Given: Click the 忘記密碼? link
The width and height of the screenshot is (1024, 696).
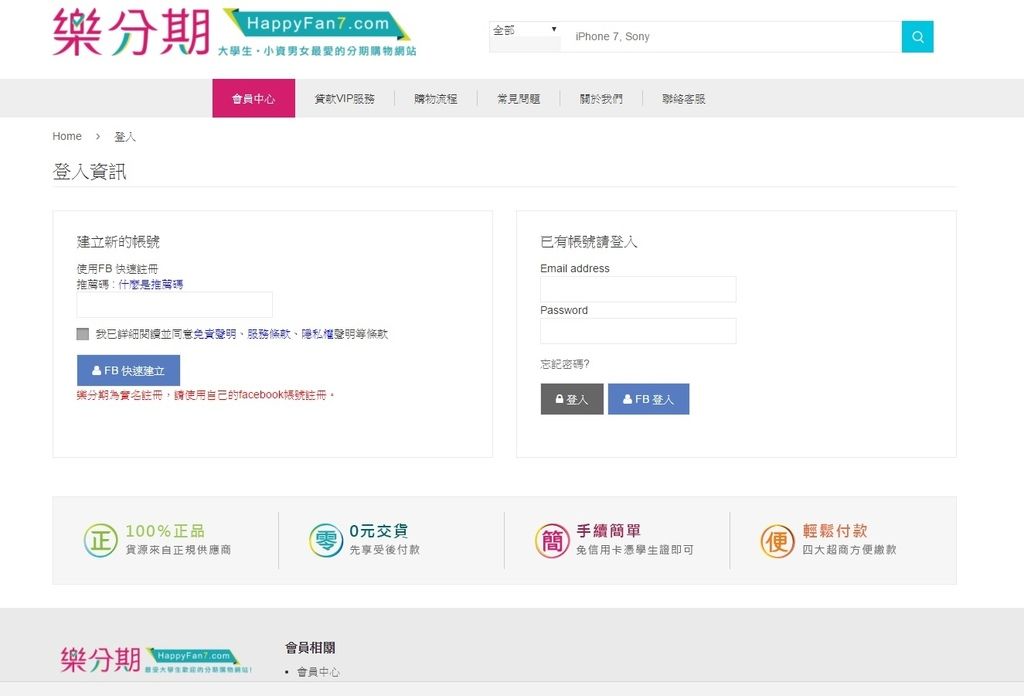Looking at the screenshot, I should 565,364.
